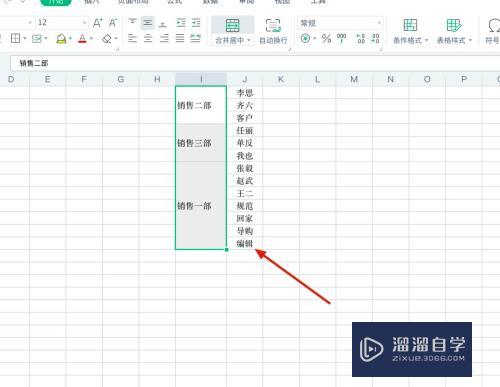Expand the borders dropdown arrow

(25, 39)
